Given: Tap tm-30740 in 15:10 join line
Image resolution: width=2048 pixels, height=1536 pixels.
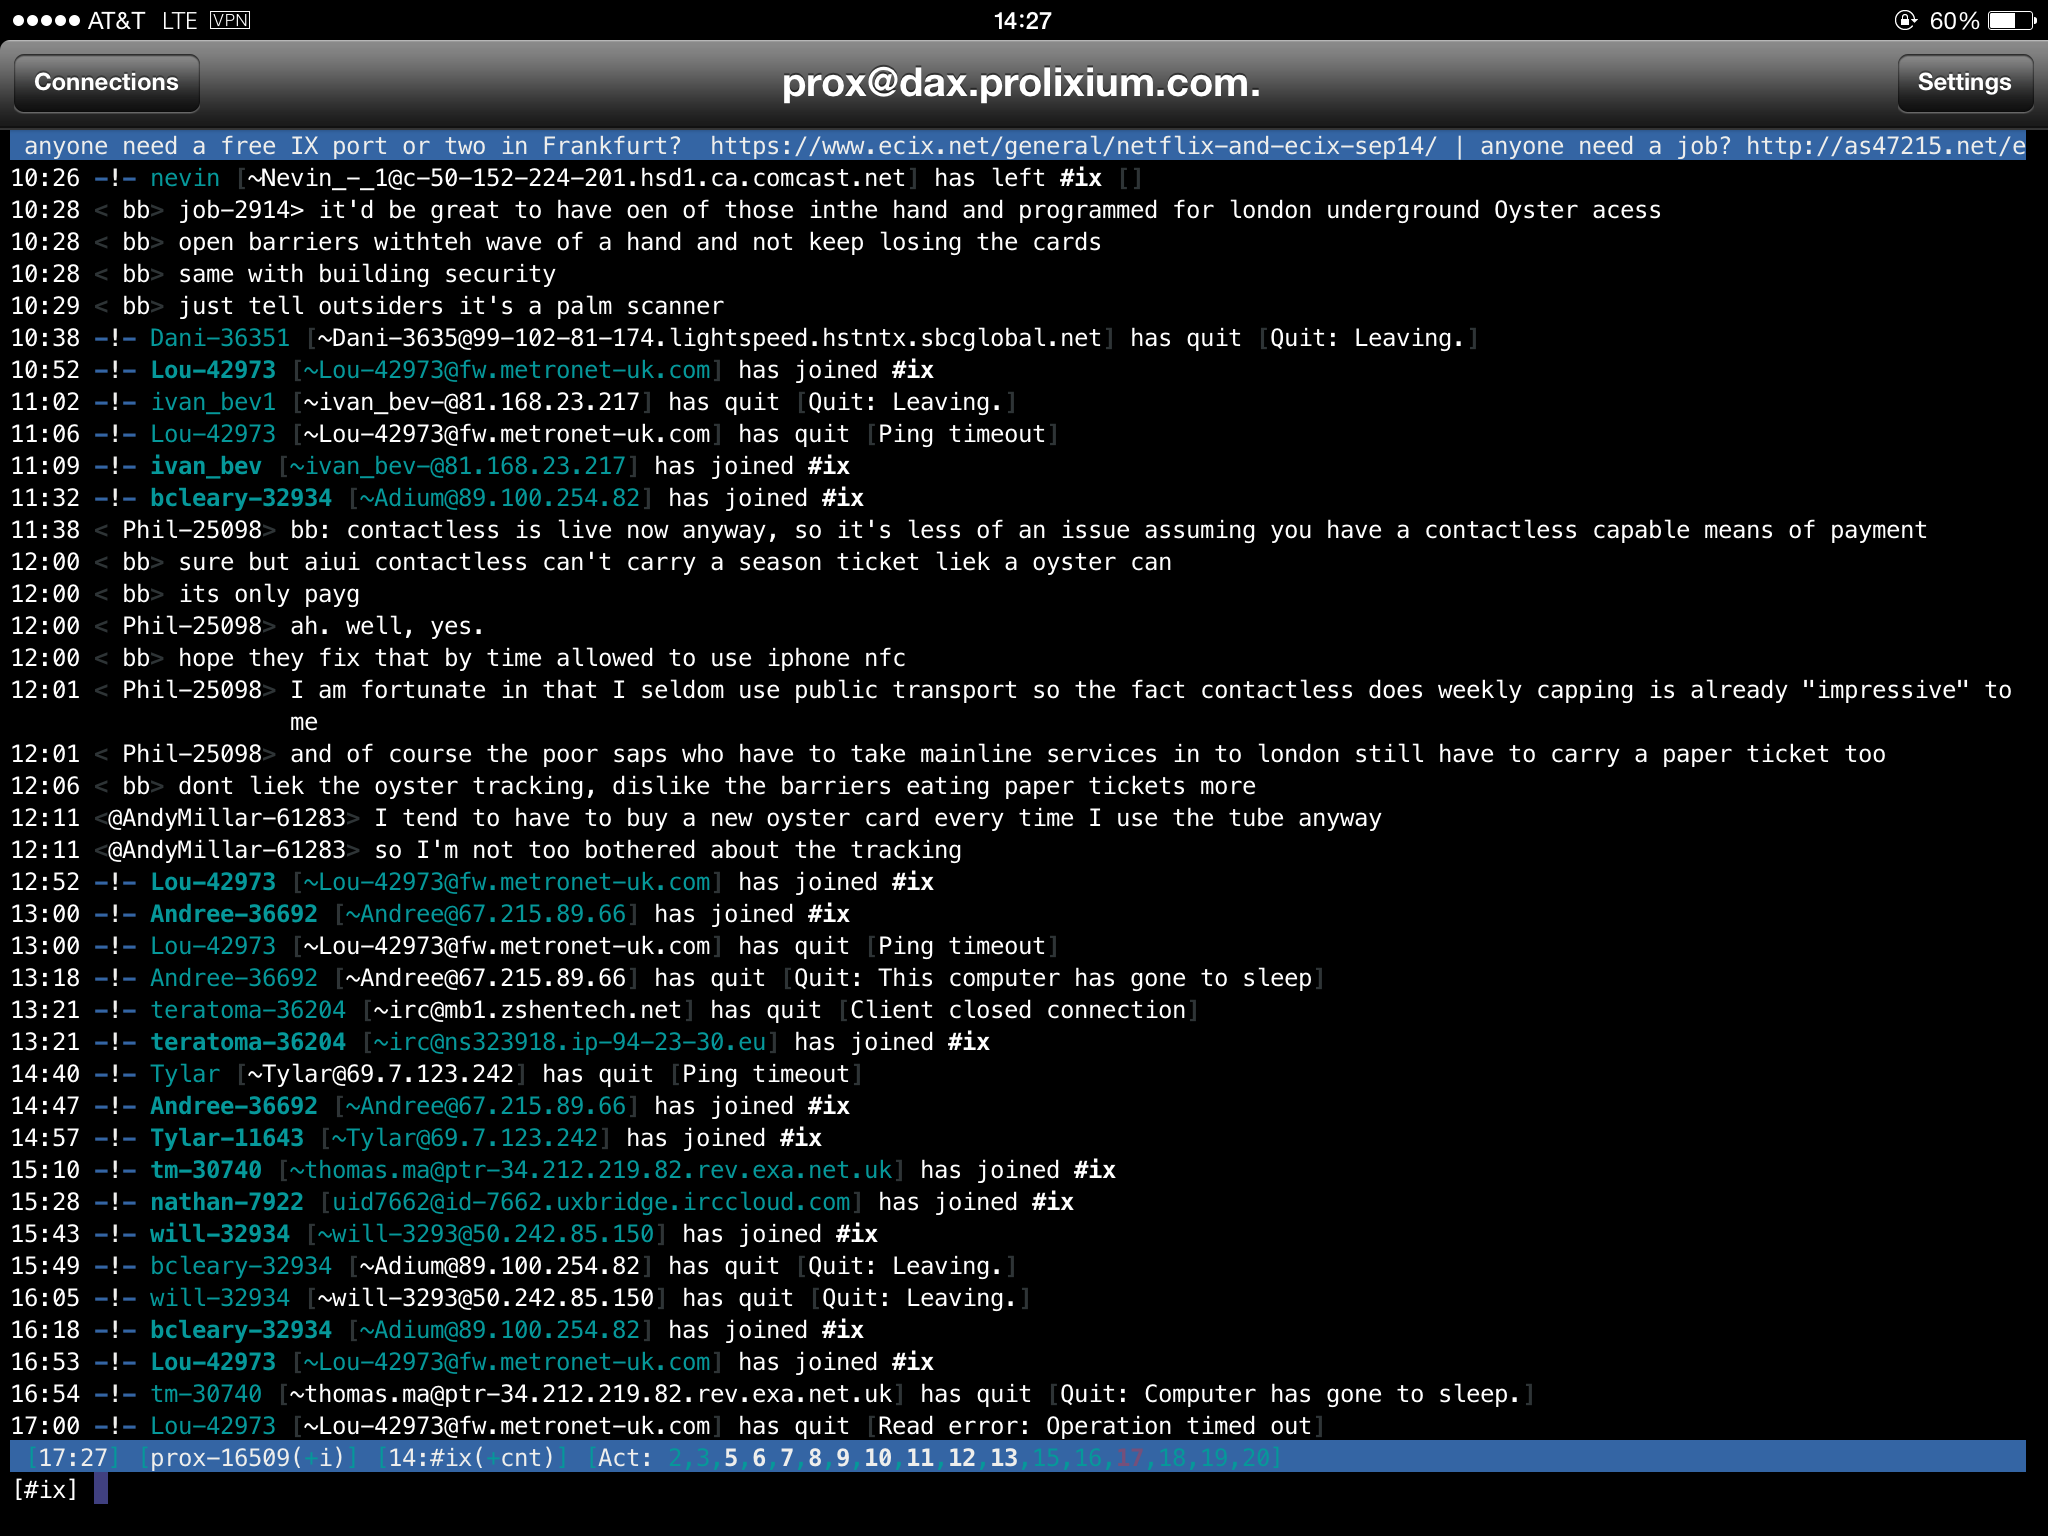Looking at the screenshot, I should point(206,1170).
